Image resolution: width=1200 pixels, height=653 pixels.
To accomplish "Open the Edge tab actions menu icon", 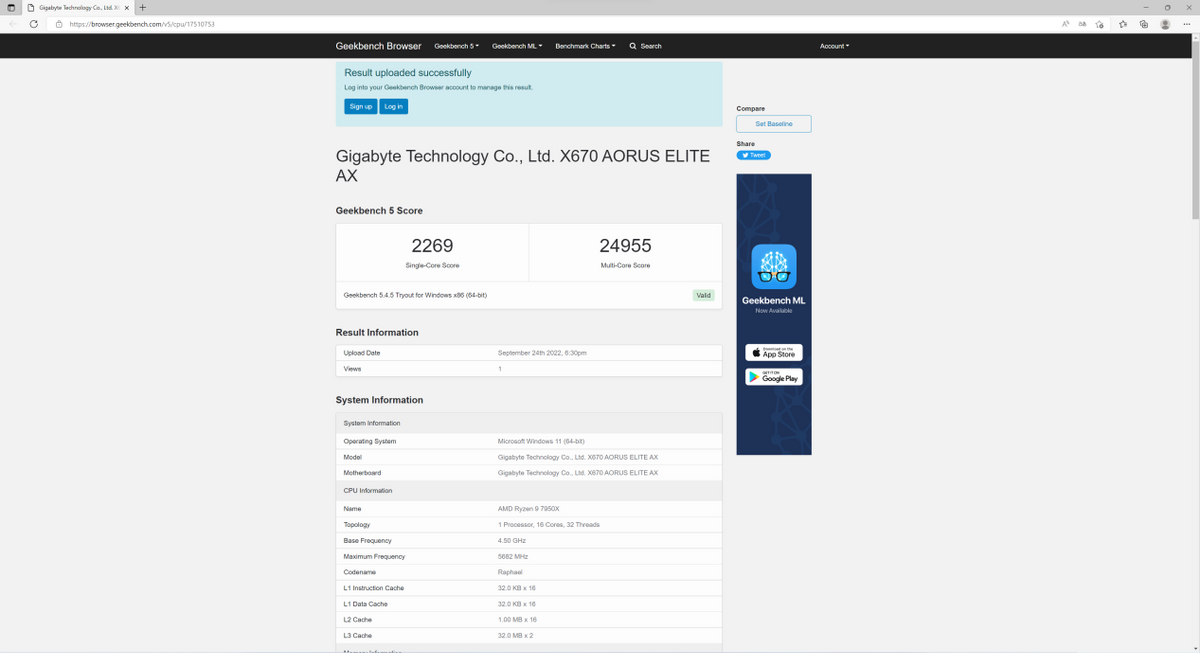I will [11, 7].
